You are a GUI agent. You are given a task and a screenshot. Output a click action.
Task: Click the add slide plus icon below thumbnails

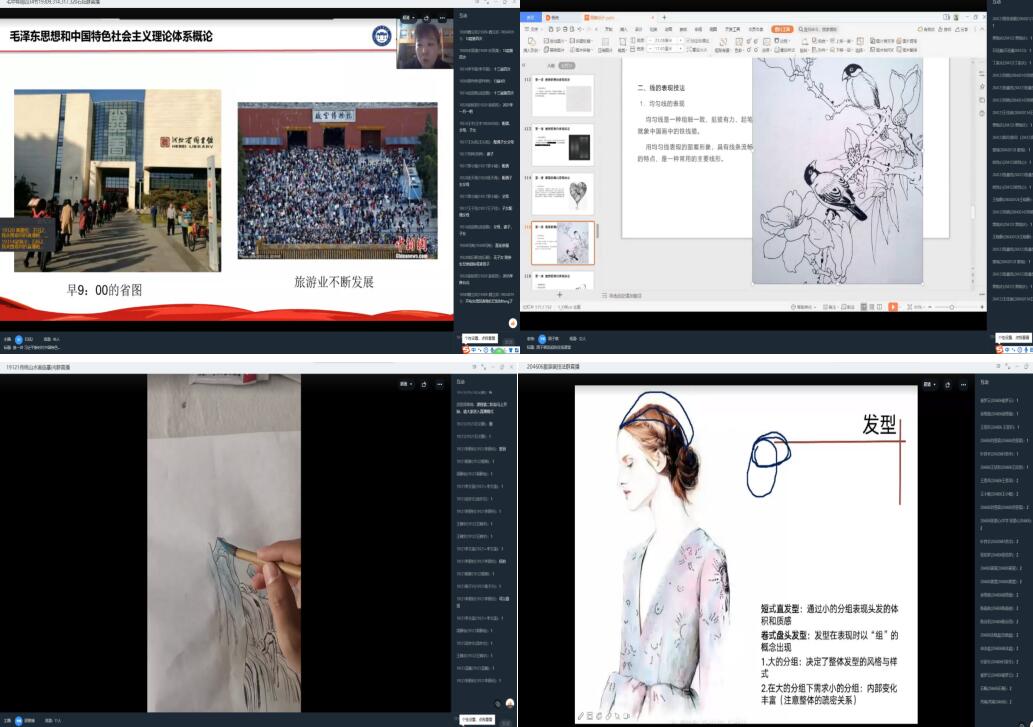click(x=562, y=296)
